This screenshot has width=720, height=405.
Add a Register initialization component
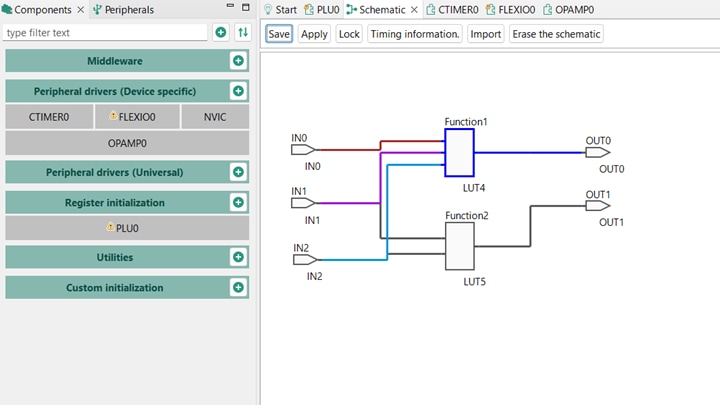238,202
